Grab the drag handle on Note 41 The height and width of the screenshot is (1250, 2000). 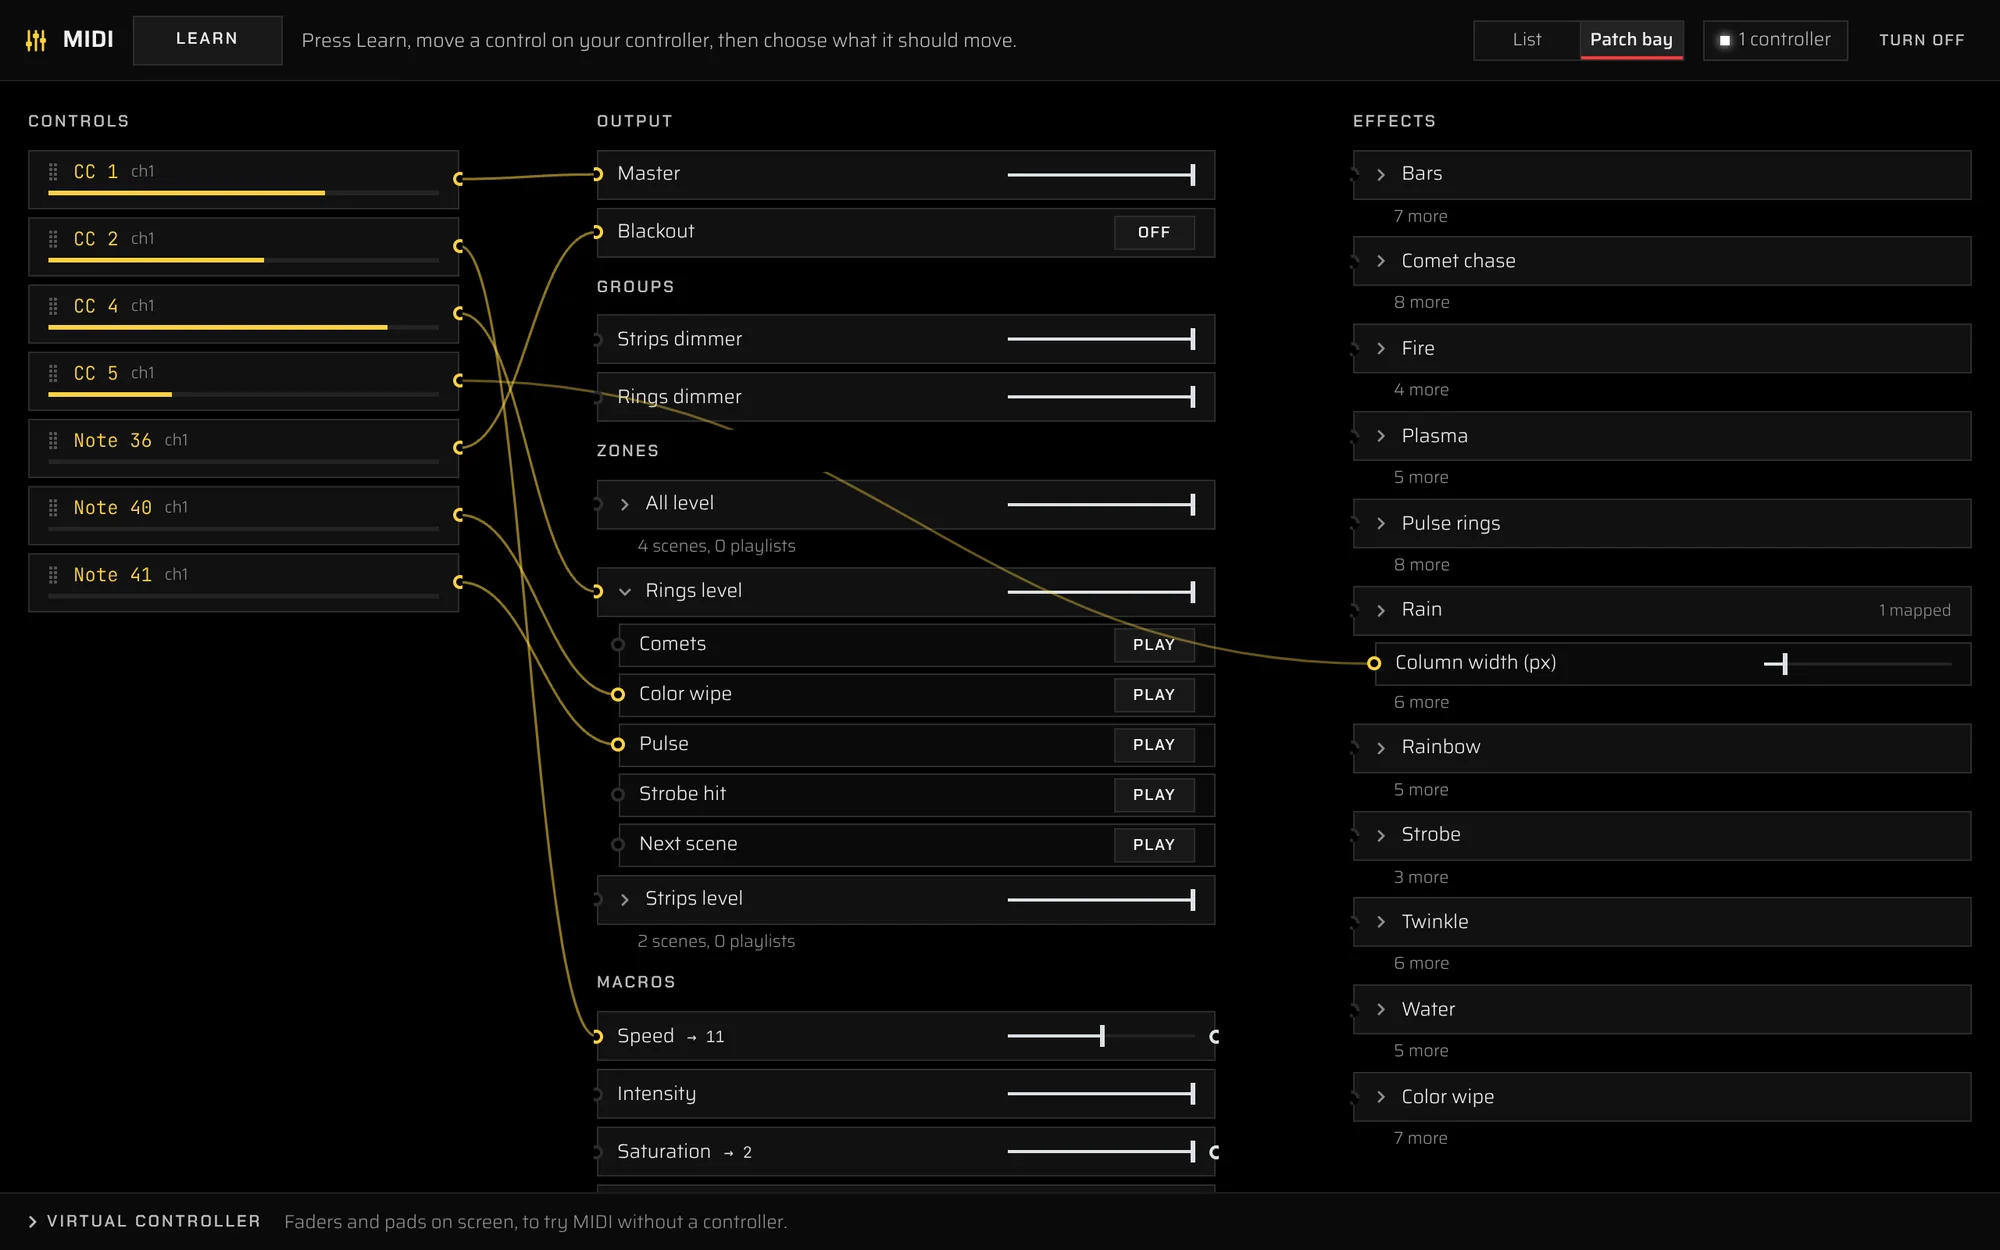(53, 574)
